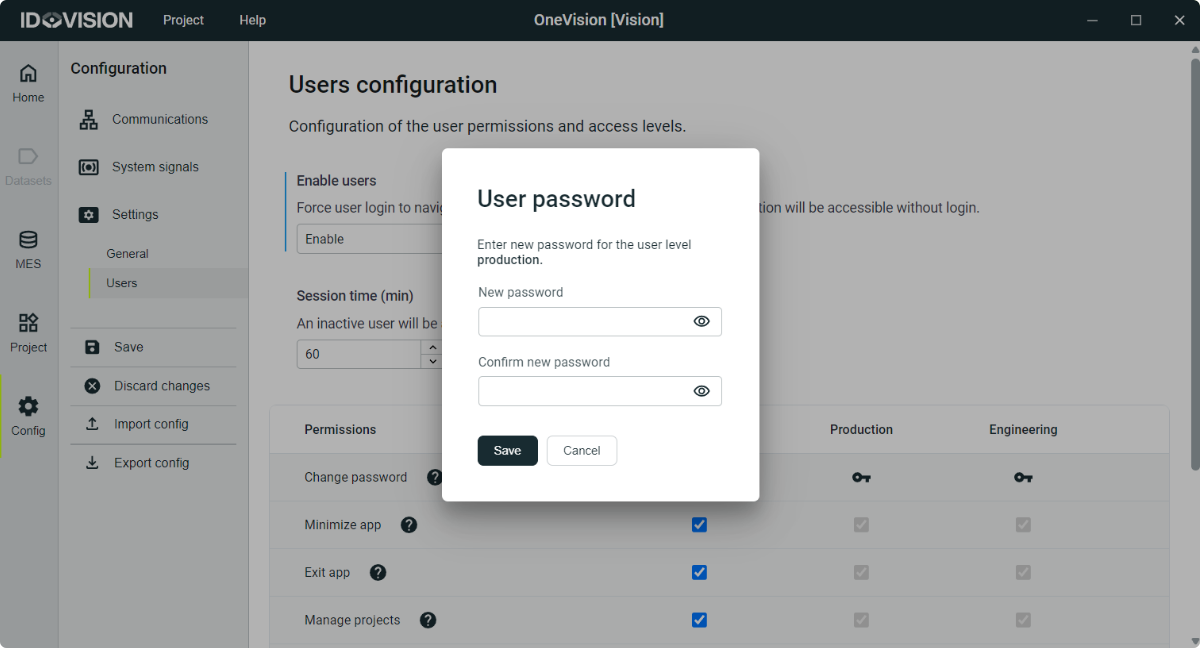Click the Home sidebar icon
Viewport: 1200px width, 648px height.
[x=28, y=80]
